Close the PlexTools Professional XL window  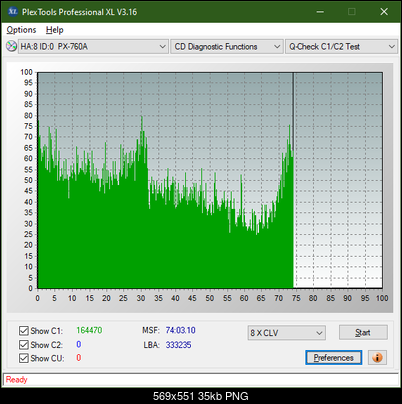384,12
